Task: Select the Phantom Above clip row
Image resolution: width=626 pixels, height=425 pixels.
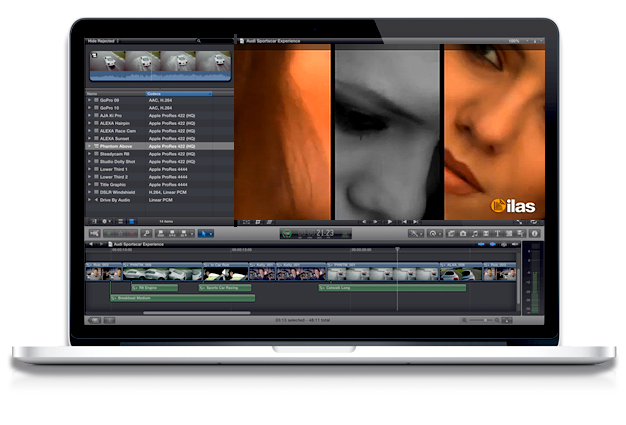Action: point(160,146)
